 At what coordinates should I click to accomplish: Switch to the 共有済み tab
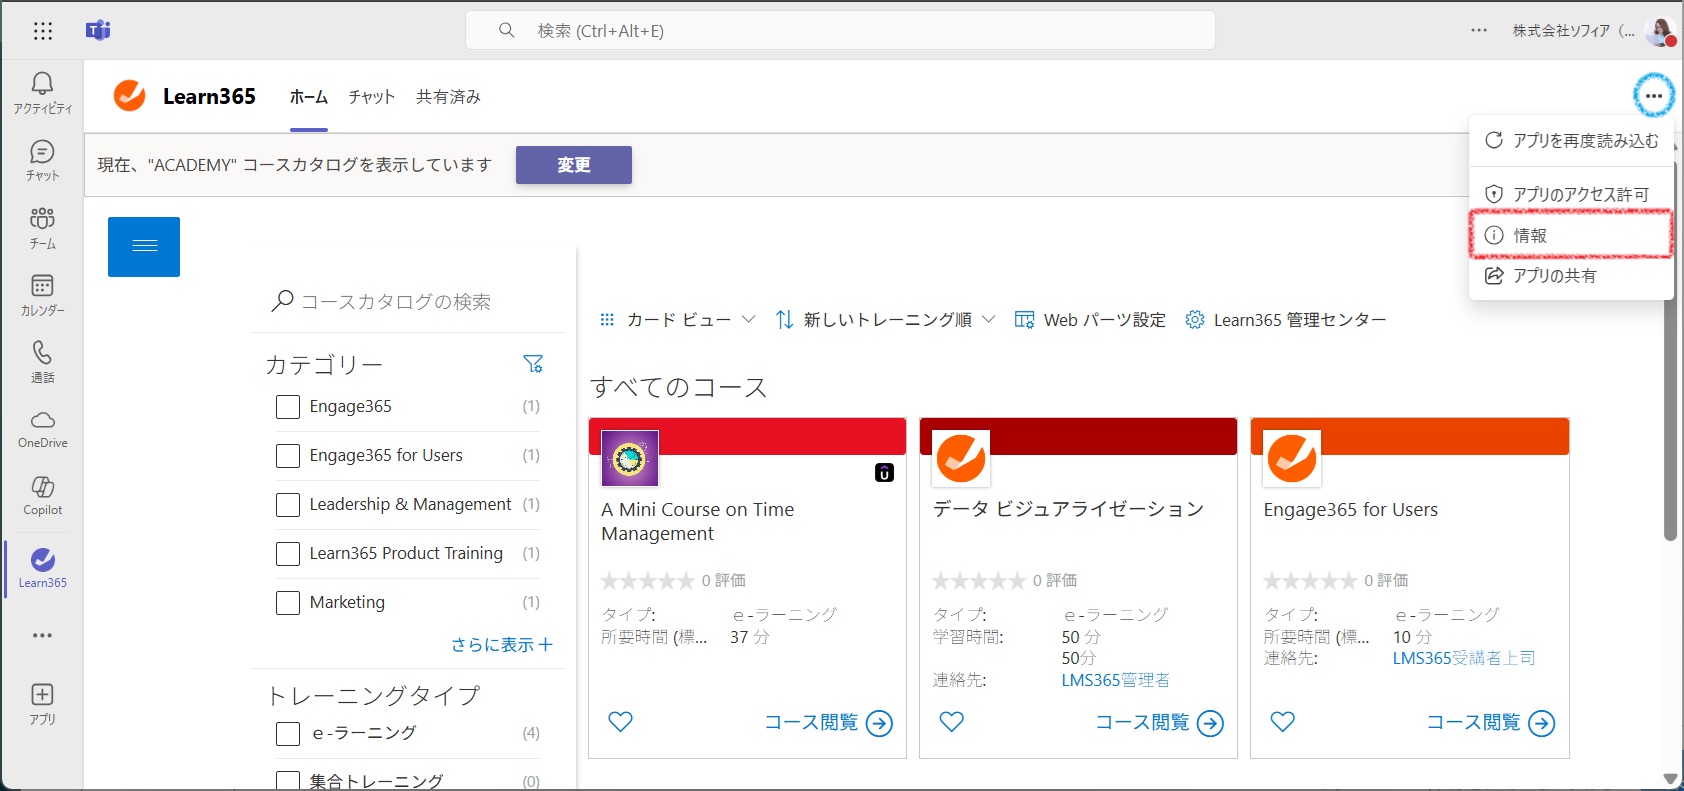coord(448,97)
